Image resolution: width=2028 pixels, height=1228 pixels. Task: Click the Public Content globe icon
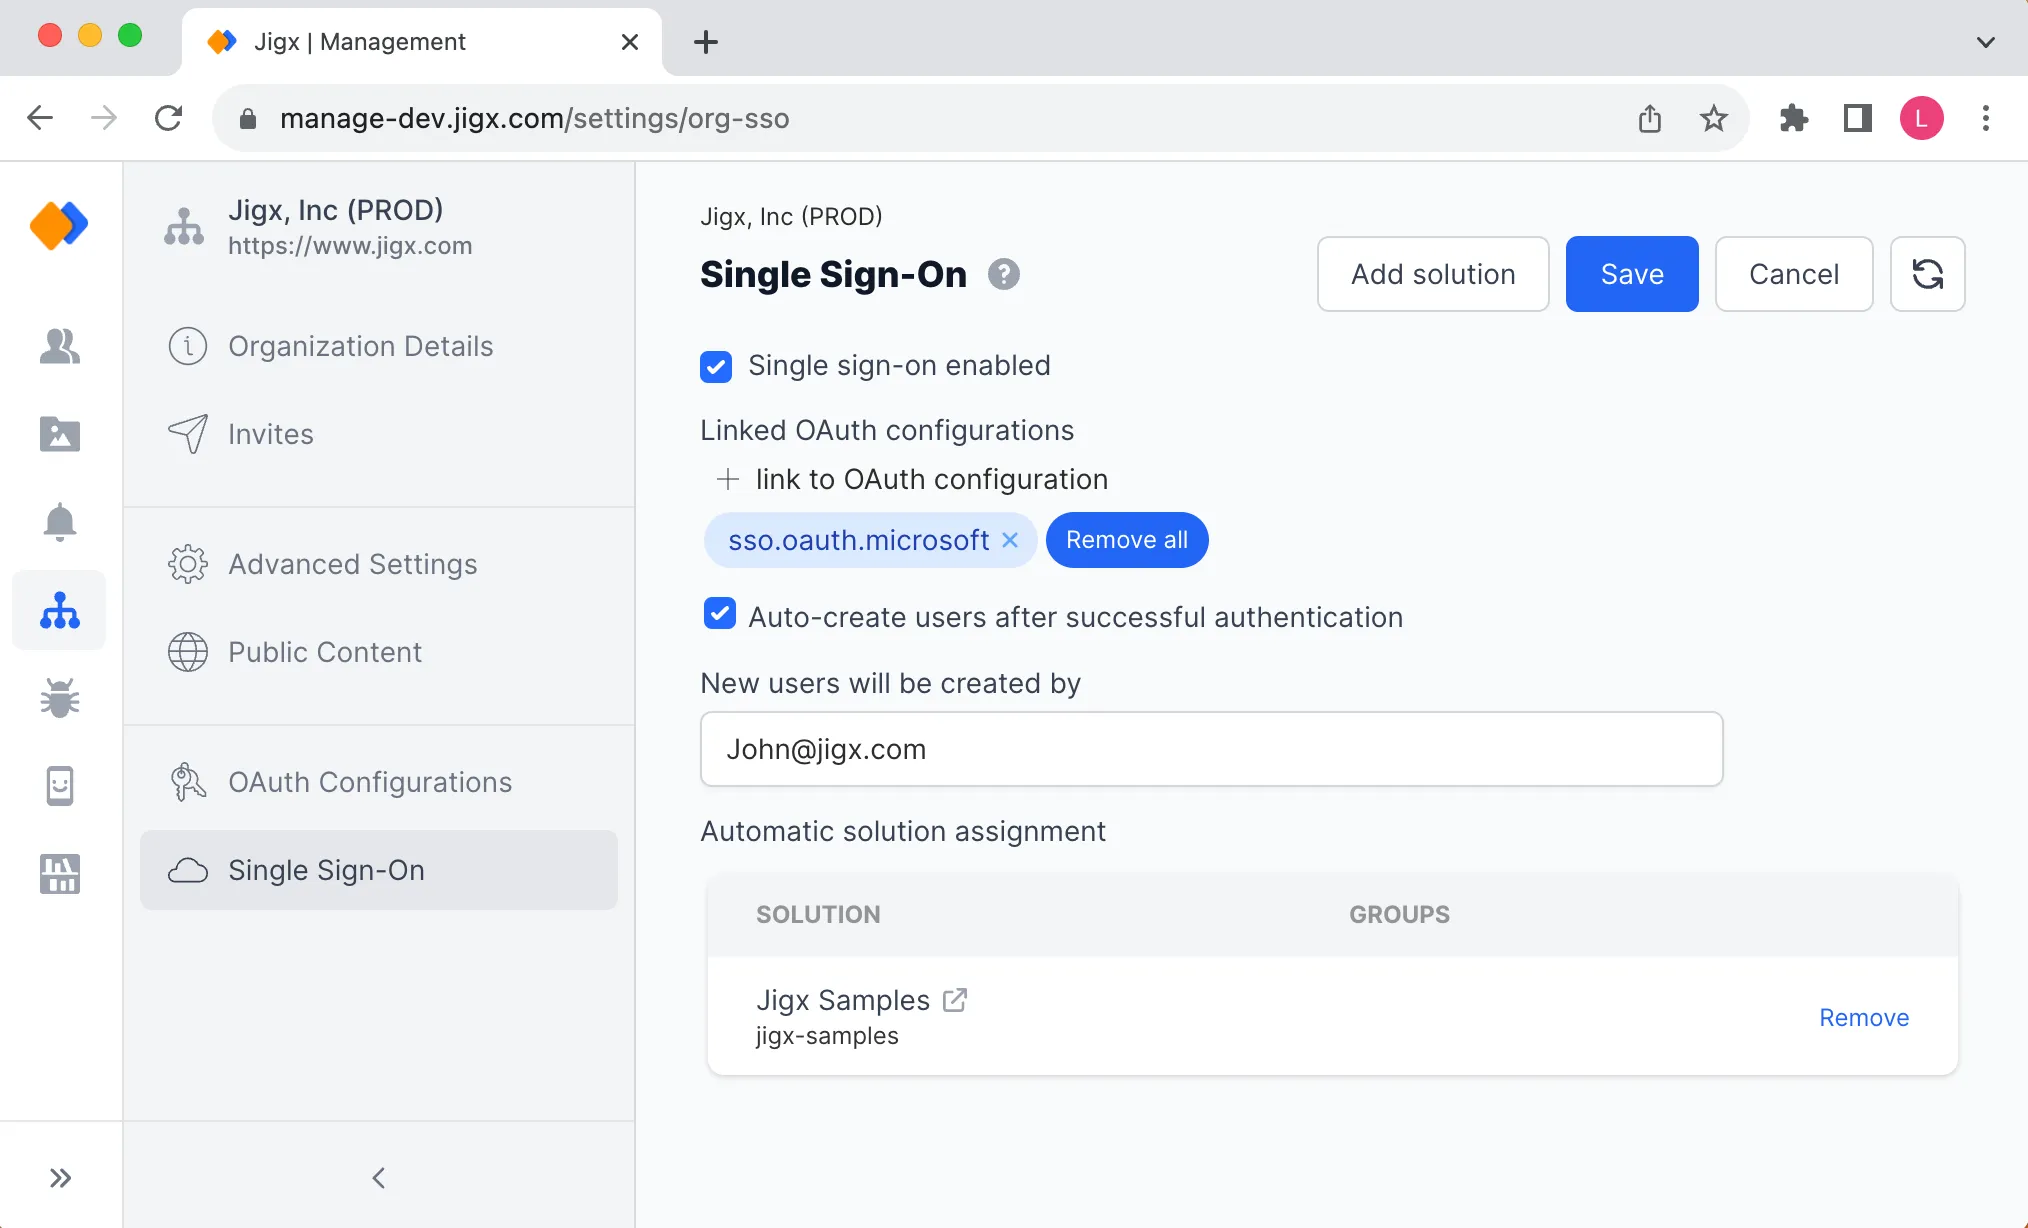188,652
